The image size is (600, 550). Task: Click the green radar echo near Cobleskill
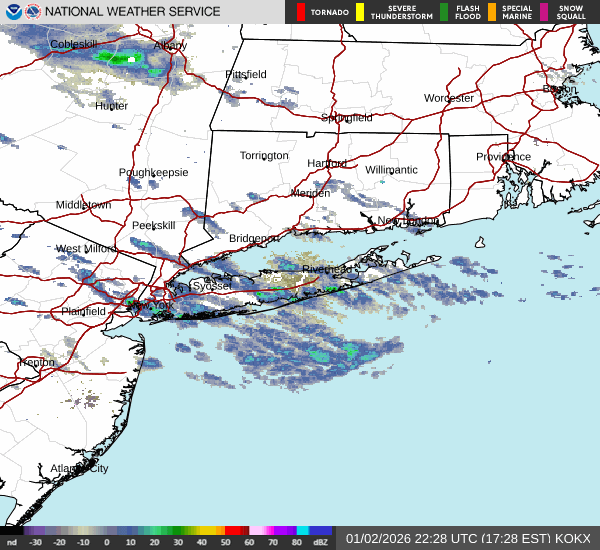tap(120, 58)
